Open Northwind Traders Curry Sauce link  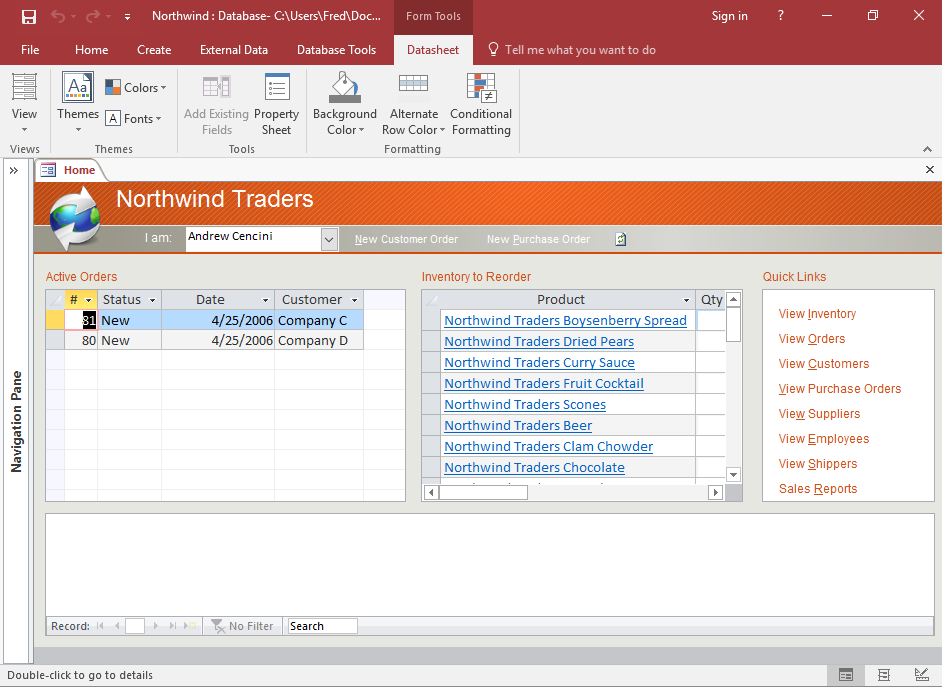[x=539, y=363]
